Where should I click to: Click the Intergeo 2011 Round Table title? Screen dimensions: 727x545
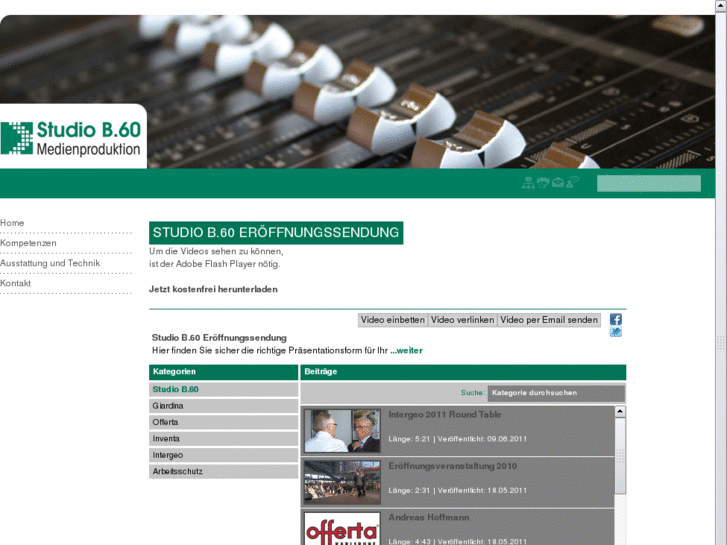[x=445, y=415]
